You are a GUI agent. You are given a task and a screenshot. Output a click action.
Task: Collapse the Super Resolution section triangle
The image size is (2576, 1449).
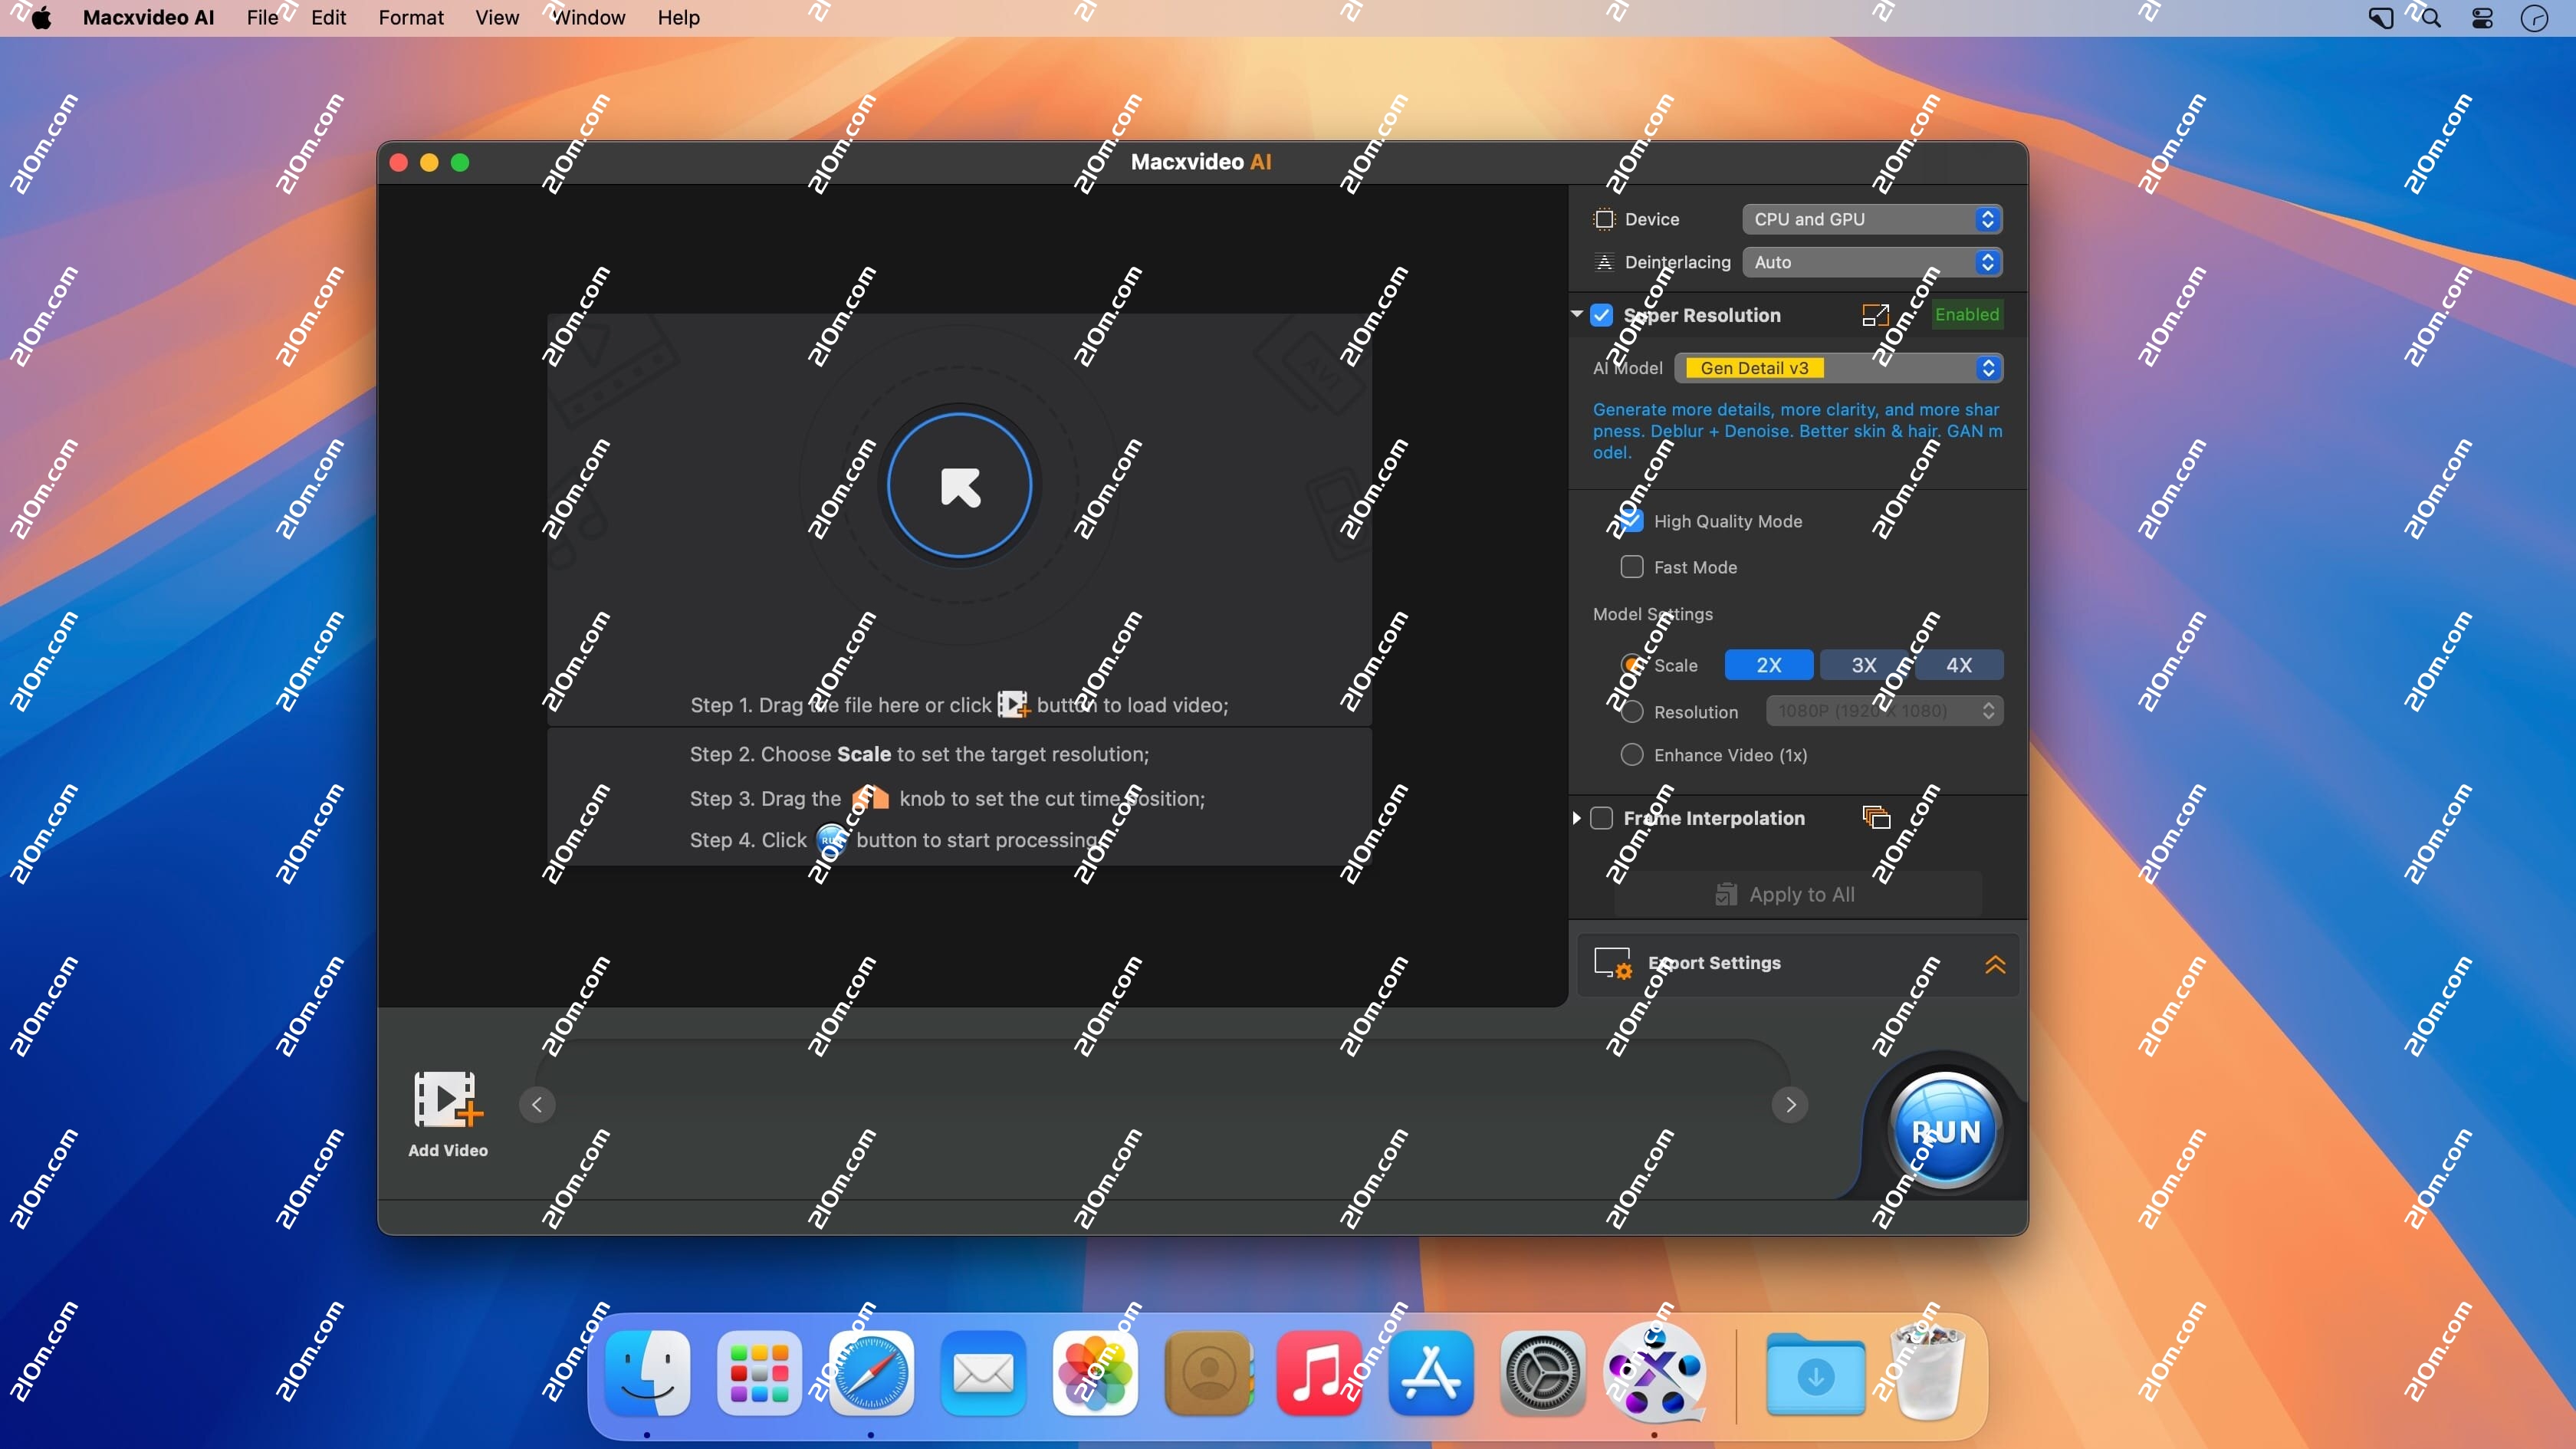pos(1576,314)
